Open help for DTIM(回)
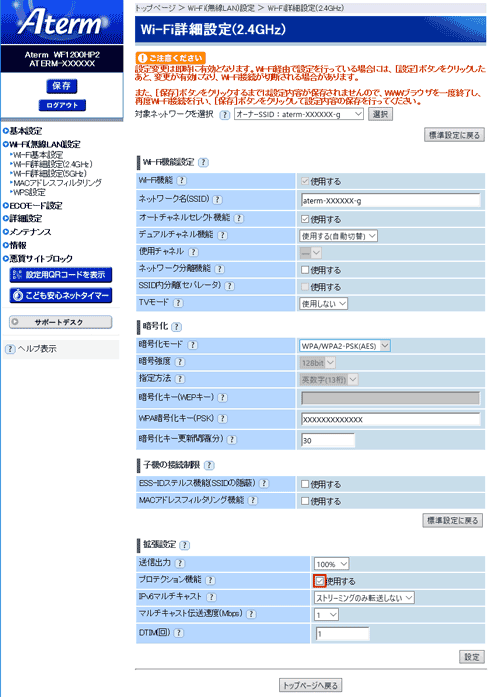The image size is (500, 697). (x=178, y=633)
